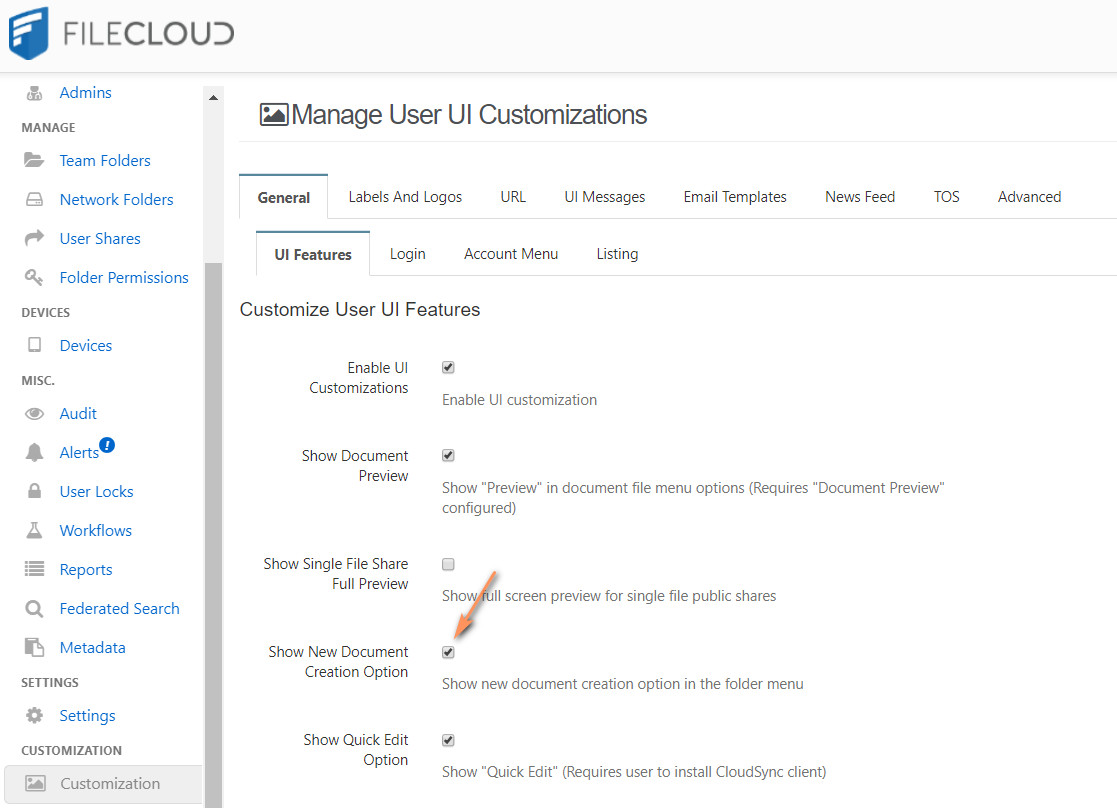Click the Federated Search magnifier icon
The width and height of the screenshot is (1117, 808).
[x=34, y=608]
